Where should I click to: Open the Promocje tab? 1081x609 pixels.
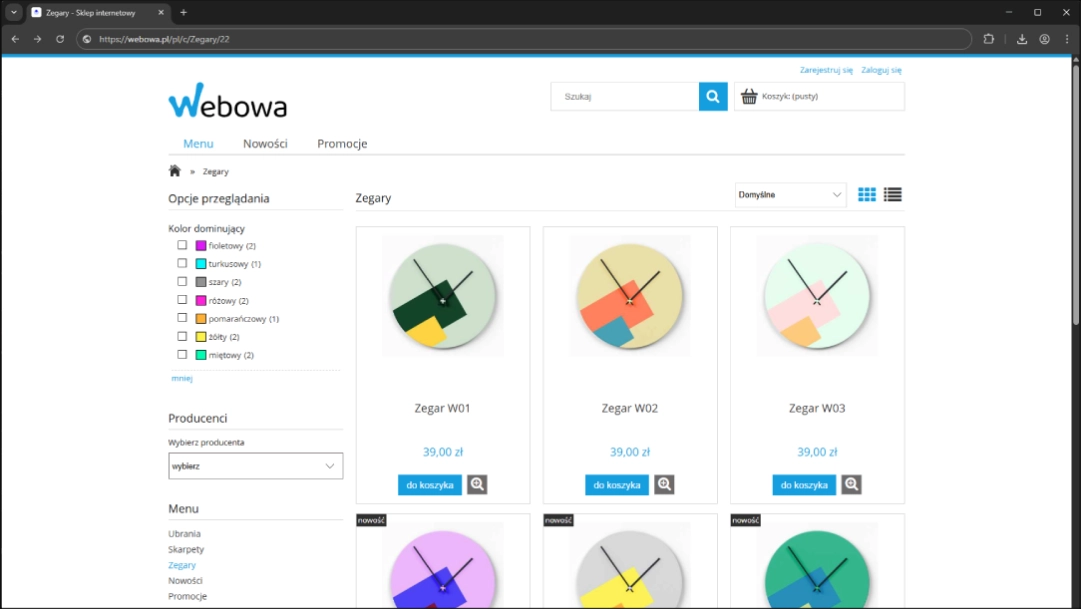[x=342, y=144]
